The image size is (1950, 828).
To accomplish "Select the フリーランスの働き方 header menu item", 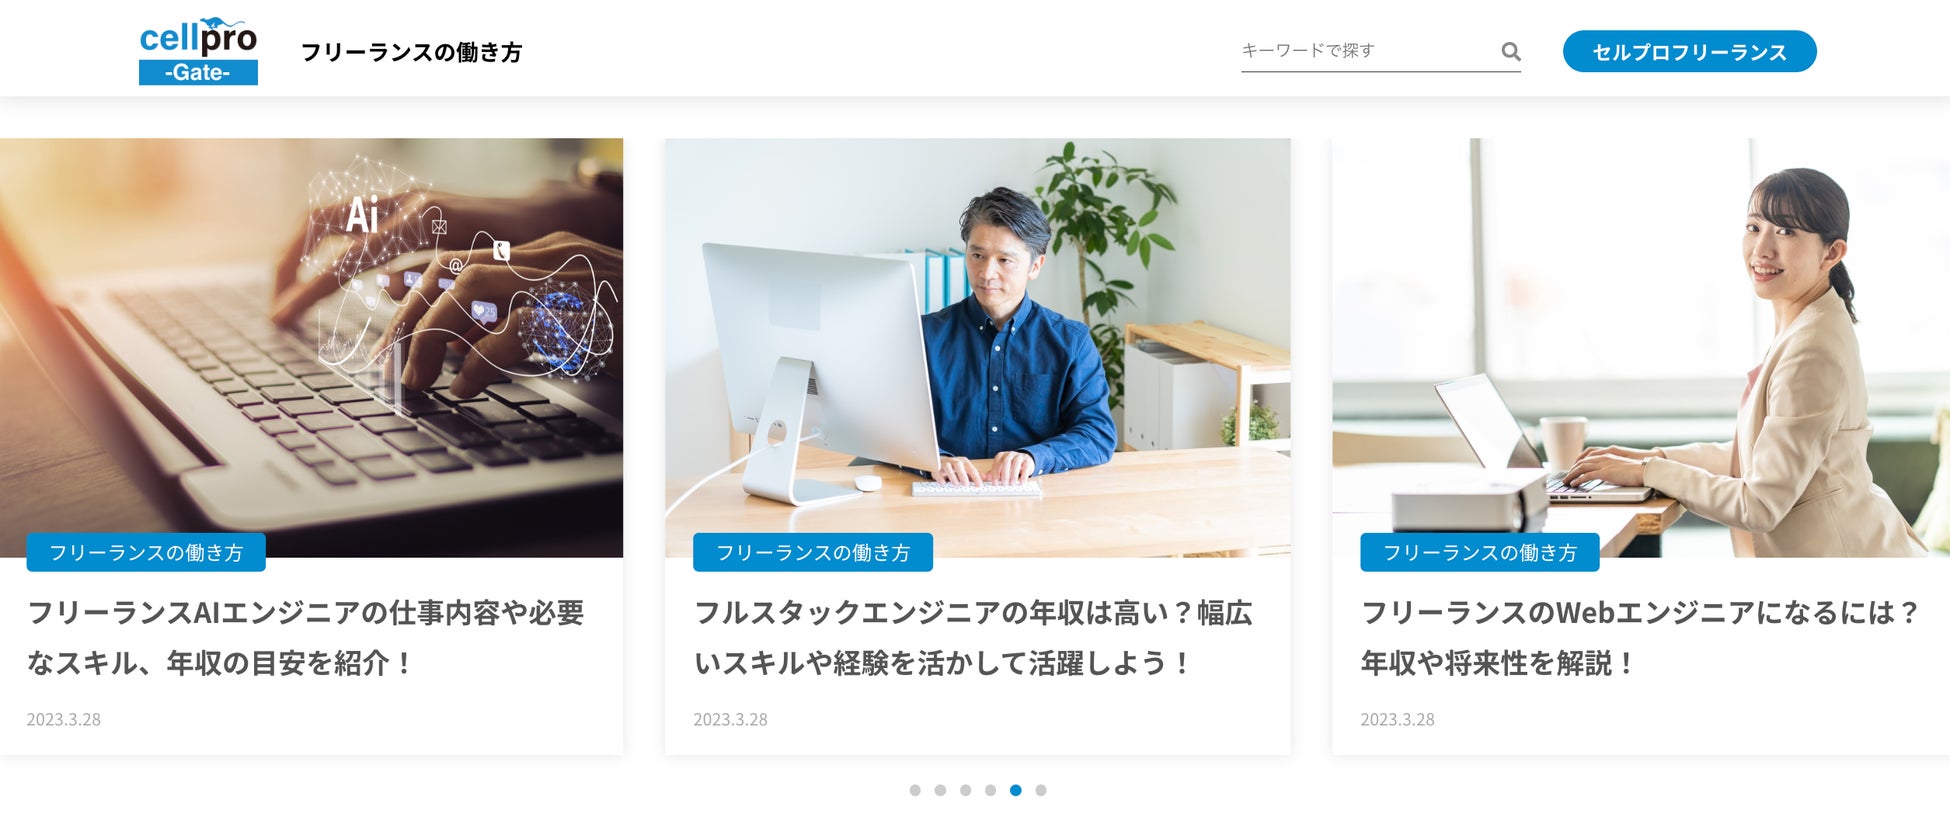I will [x=411, y=52].
